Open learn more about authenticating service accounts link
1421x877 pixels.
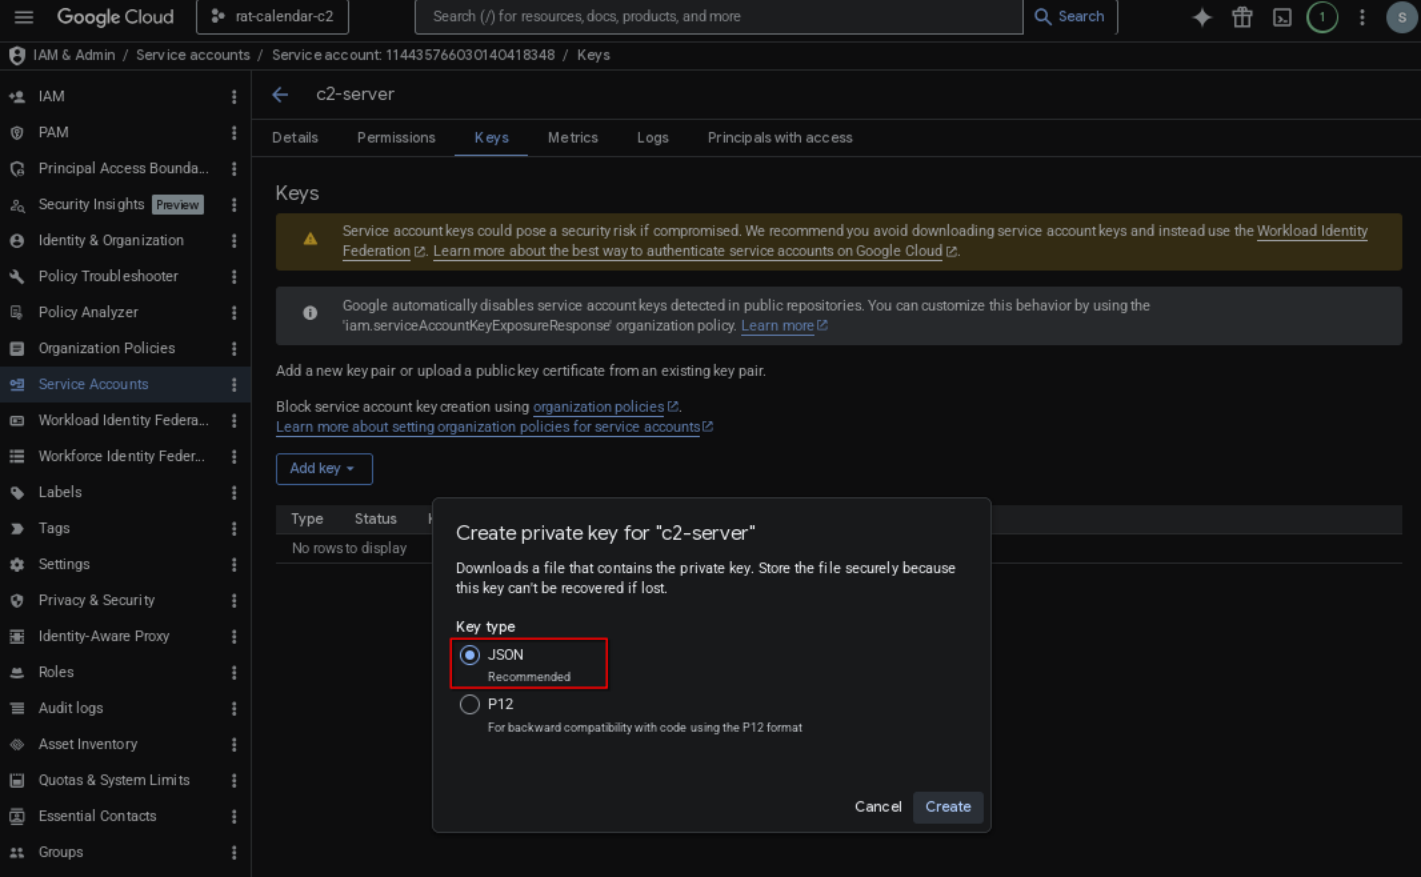click(x=687, y=251)
